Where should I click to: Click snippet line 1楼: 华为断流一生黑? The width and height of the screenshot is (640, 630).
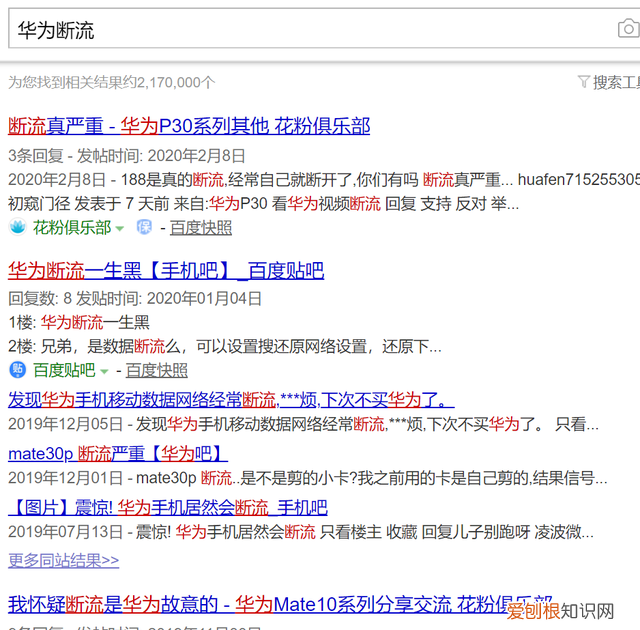79,322
